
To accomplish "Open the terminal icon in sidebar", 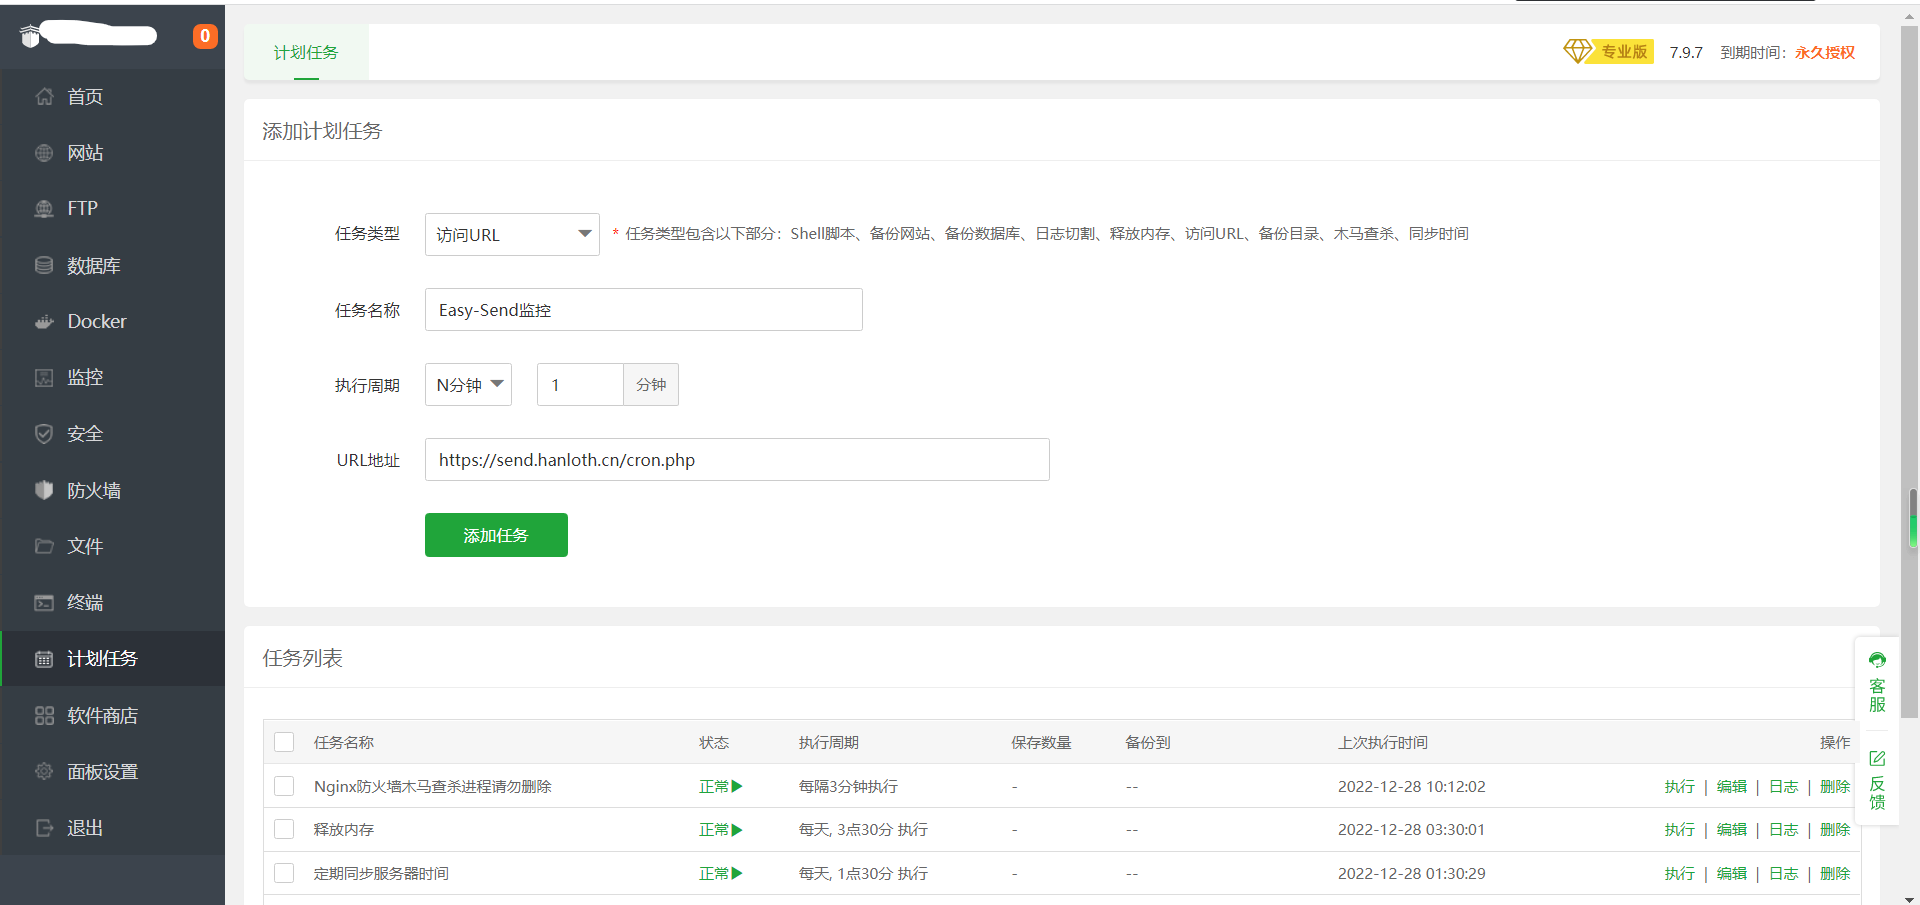I will [x=44, y=602].
